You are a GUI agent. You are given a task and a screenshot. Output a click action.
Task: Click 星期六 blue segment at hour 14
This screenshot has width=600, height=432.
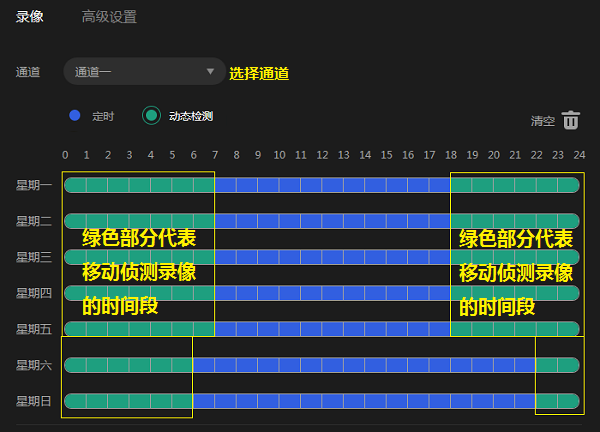pyautogui.click(x=375, y=365)
